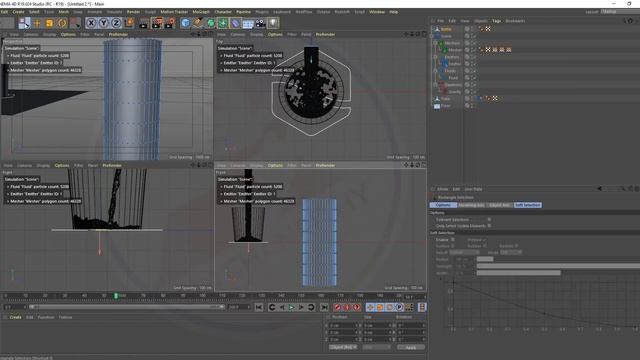
Task: Toggle the Autokeying icon
Action: [x=347, y=307]
